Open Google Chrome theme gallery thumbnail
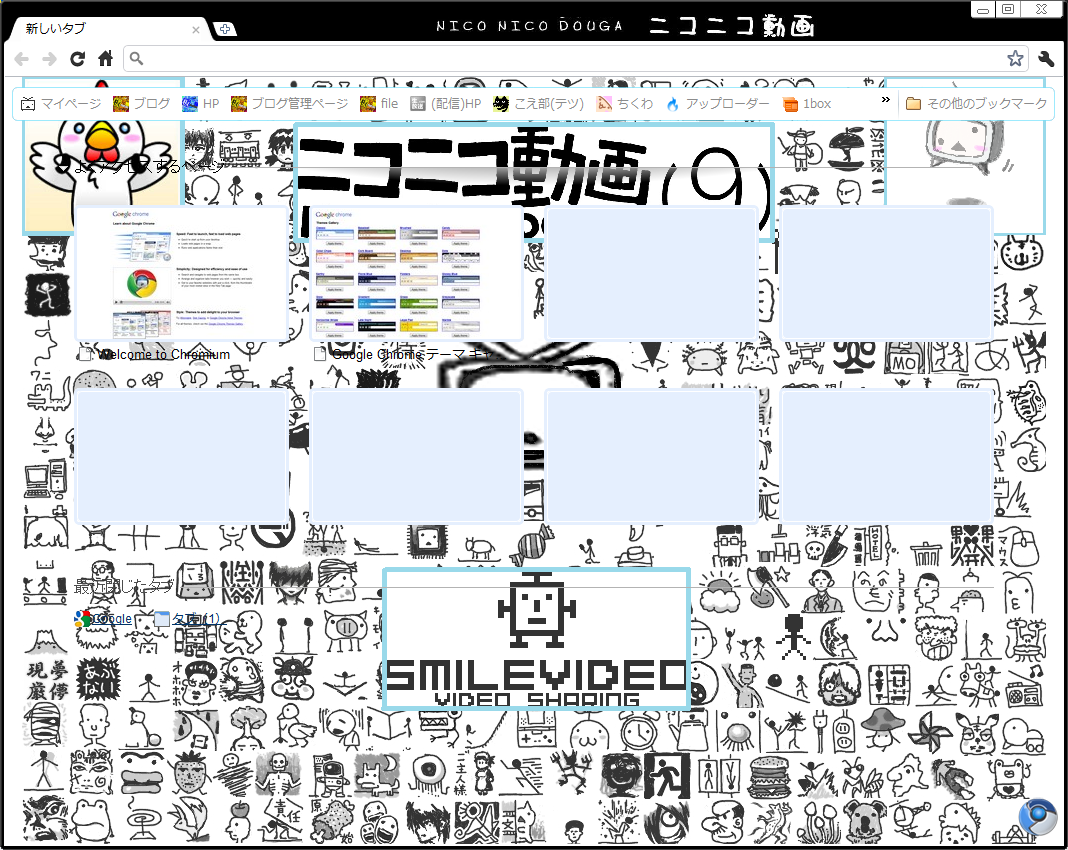 [x=416, y=274]
